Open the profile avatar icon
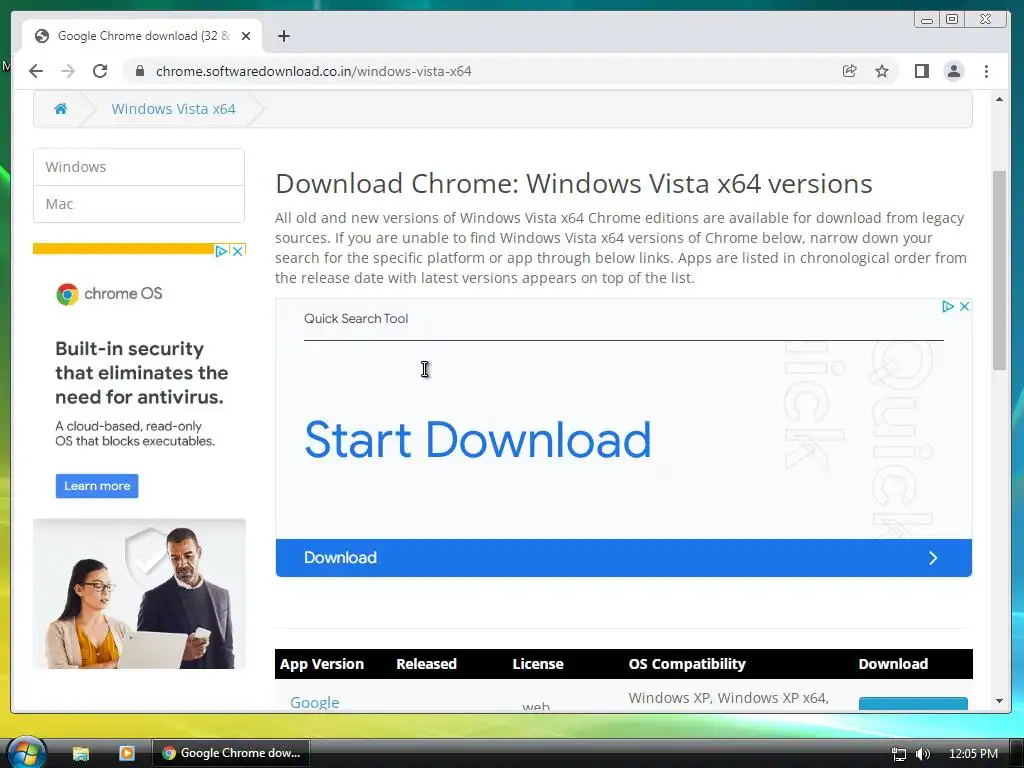Image resolution: width=1024 pixels, height=768 pixels. coord(953,71)
